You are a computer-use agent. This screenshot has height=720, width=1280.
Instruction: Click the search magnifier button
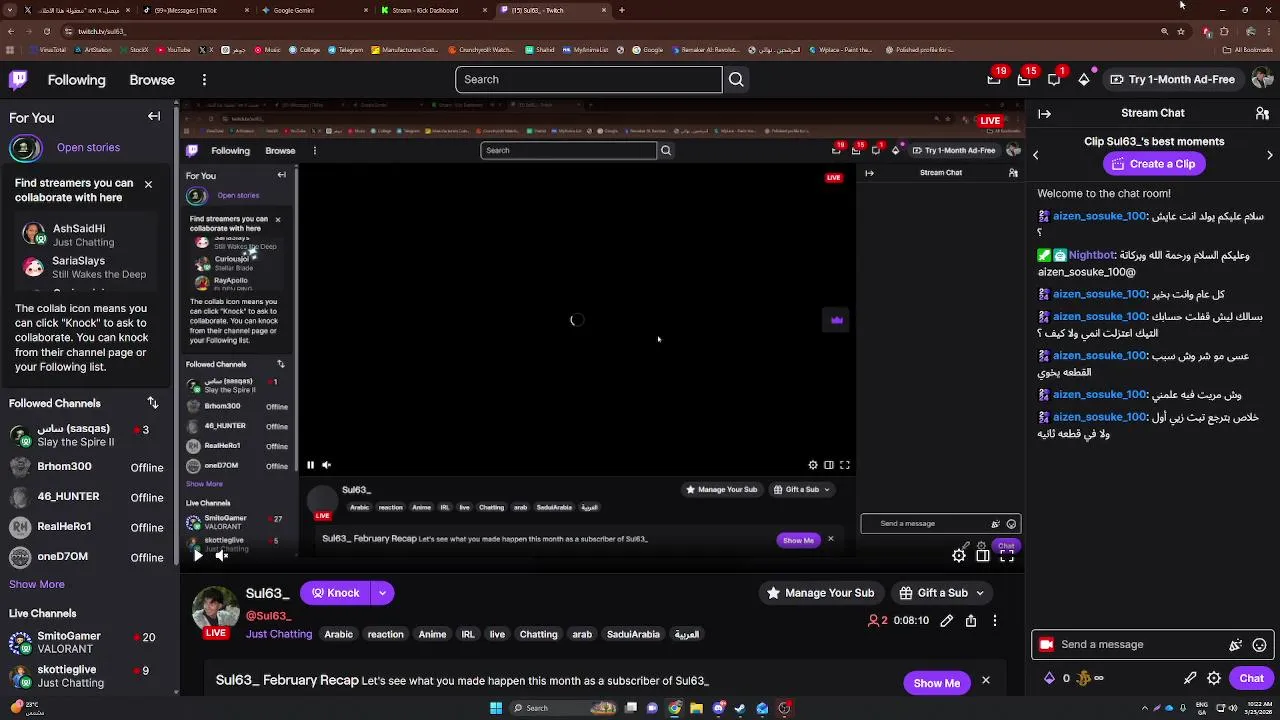point(736,79)
